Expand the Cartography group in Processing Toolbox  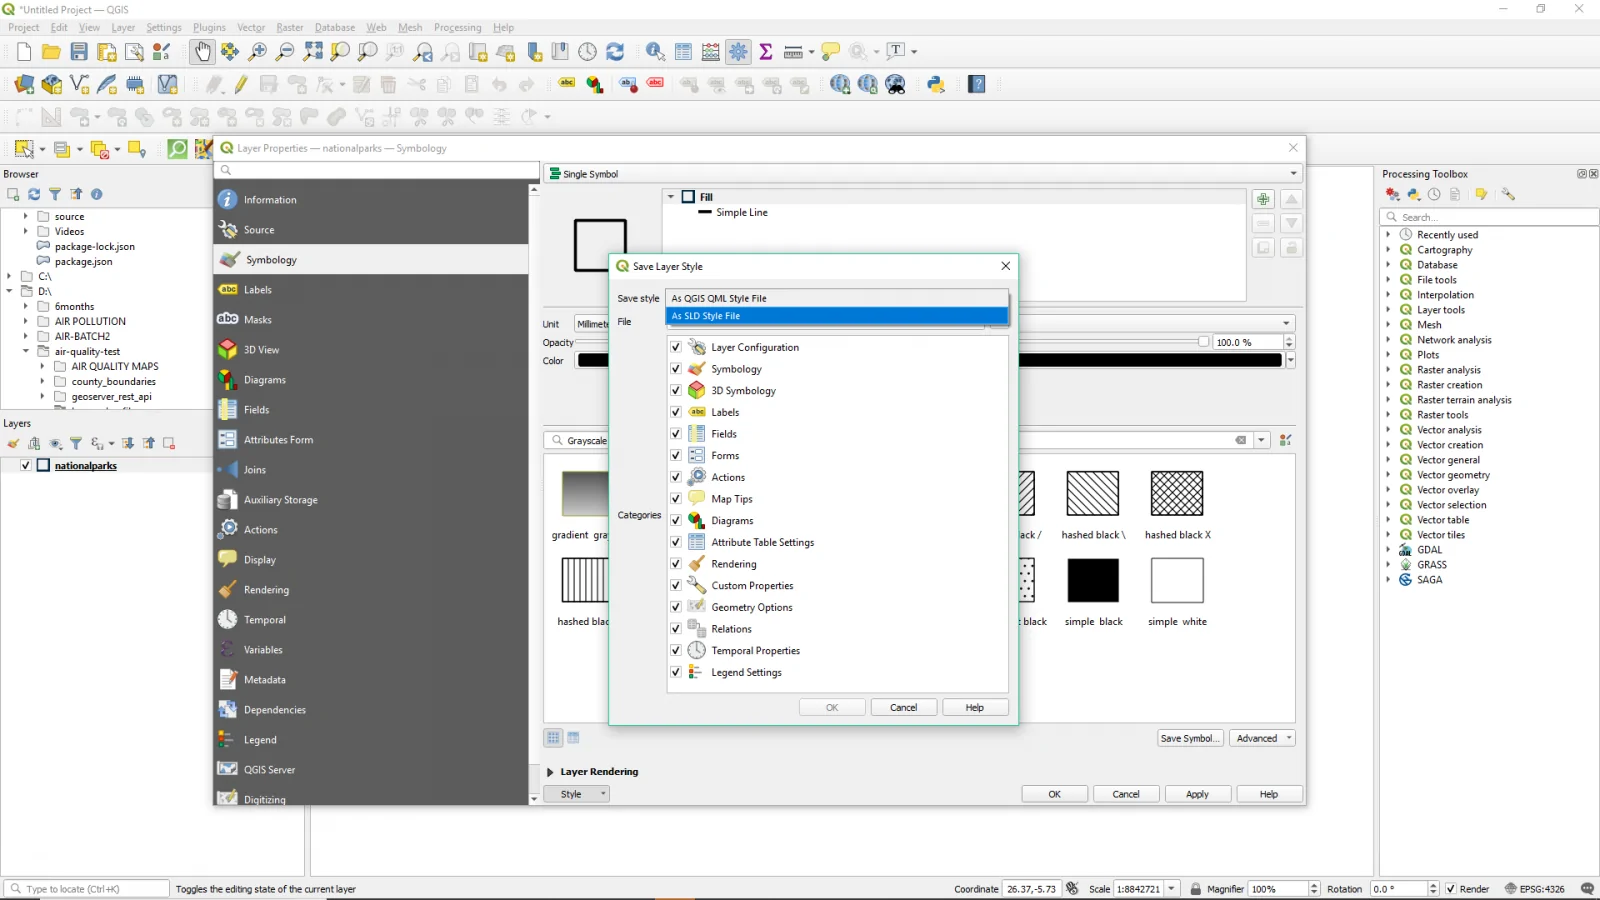tap(1388, 250)
